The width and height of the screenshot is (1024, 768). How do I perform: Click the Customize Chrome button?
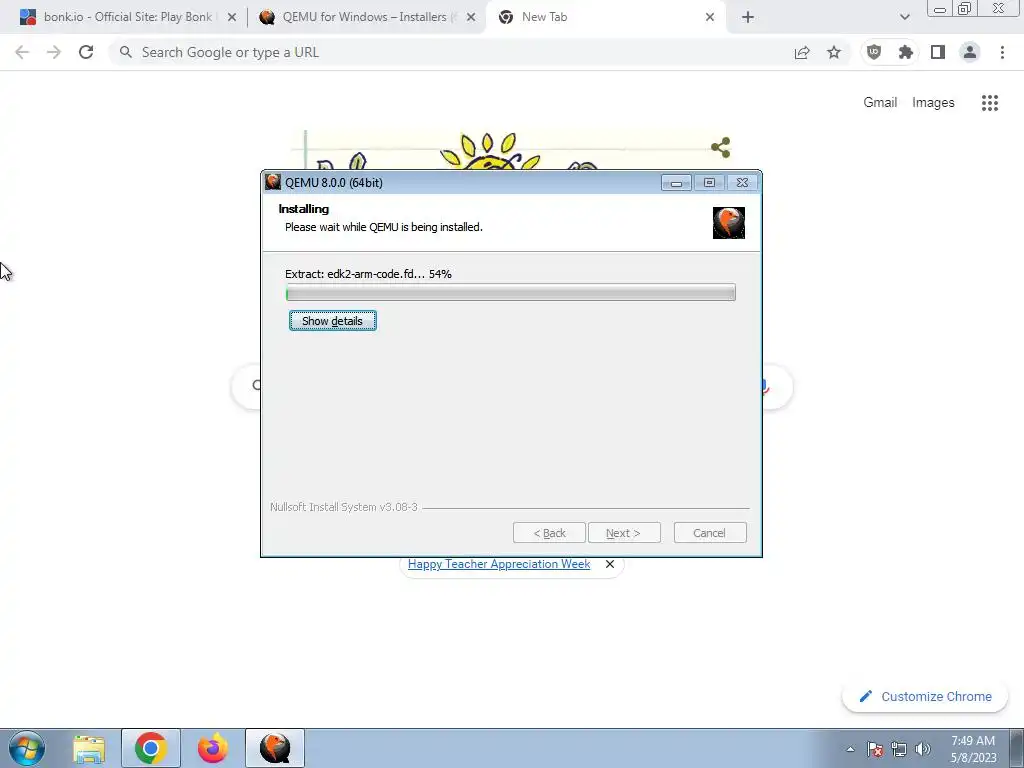coord(925,697)
